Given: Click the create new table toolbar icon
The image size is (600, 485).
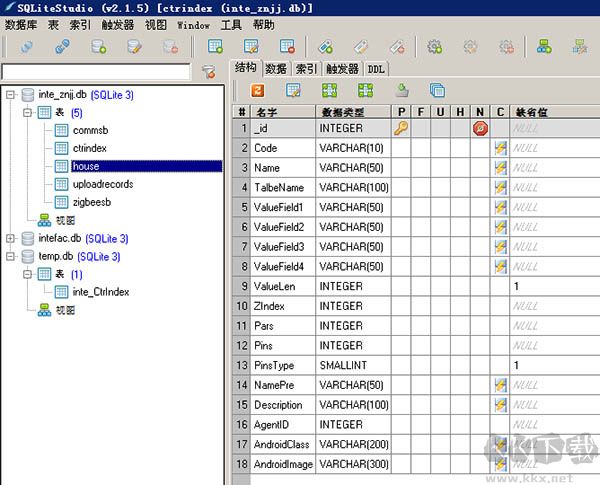Looking at the screenshot, I should tap(215, 46).
